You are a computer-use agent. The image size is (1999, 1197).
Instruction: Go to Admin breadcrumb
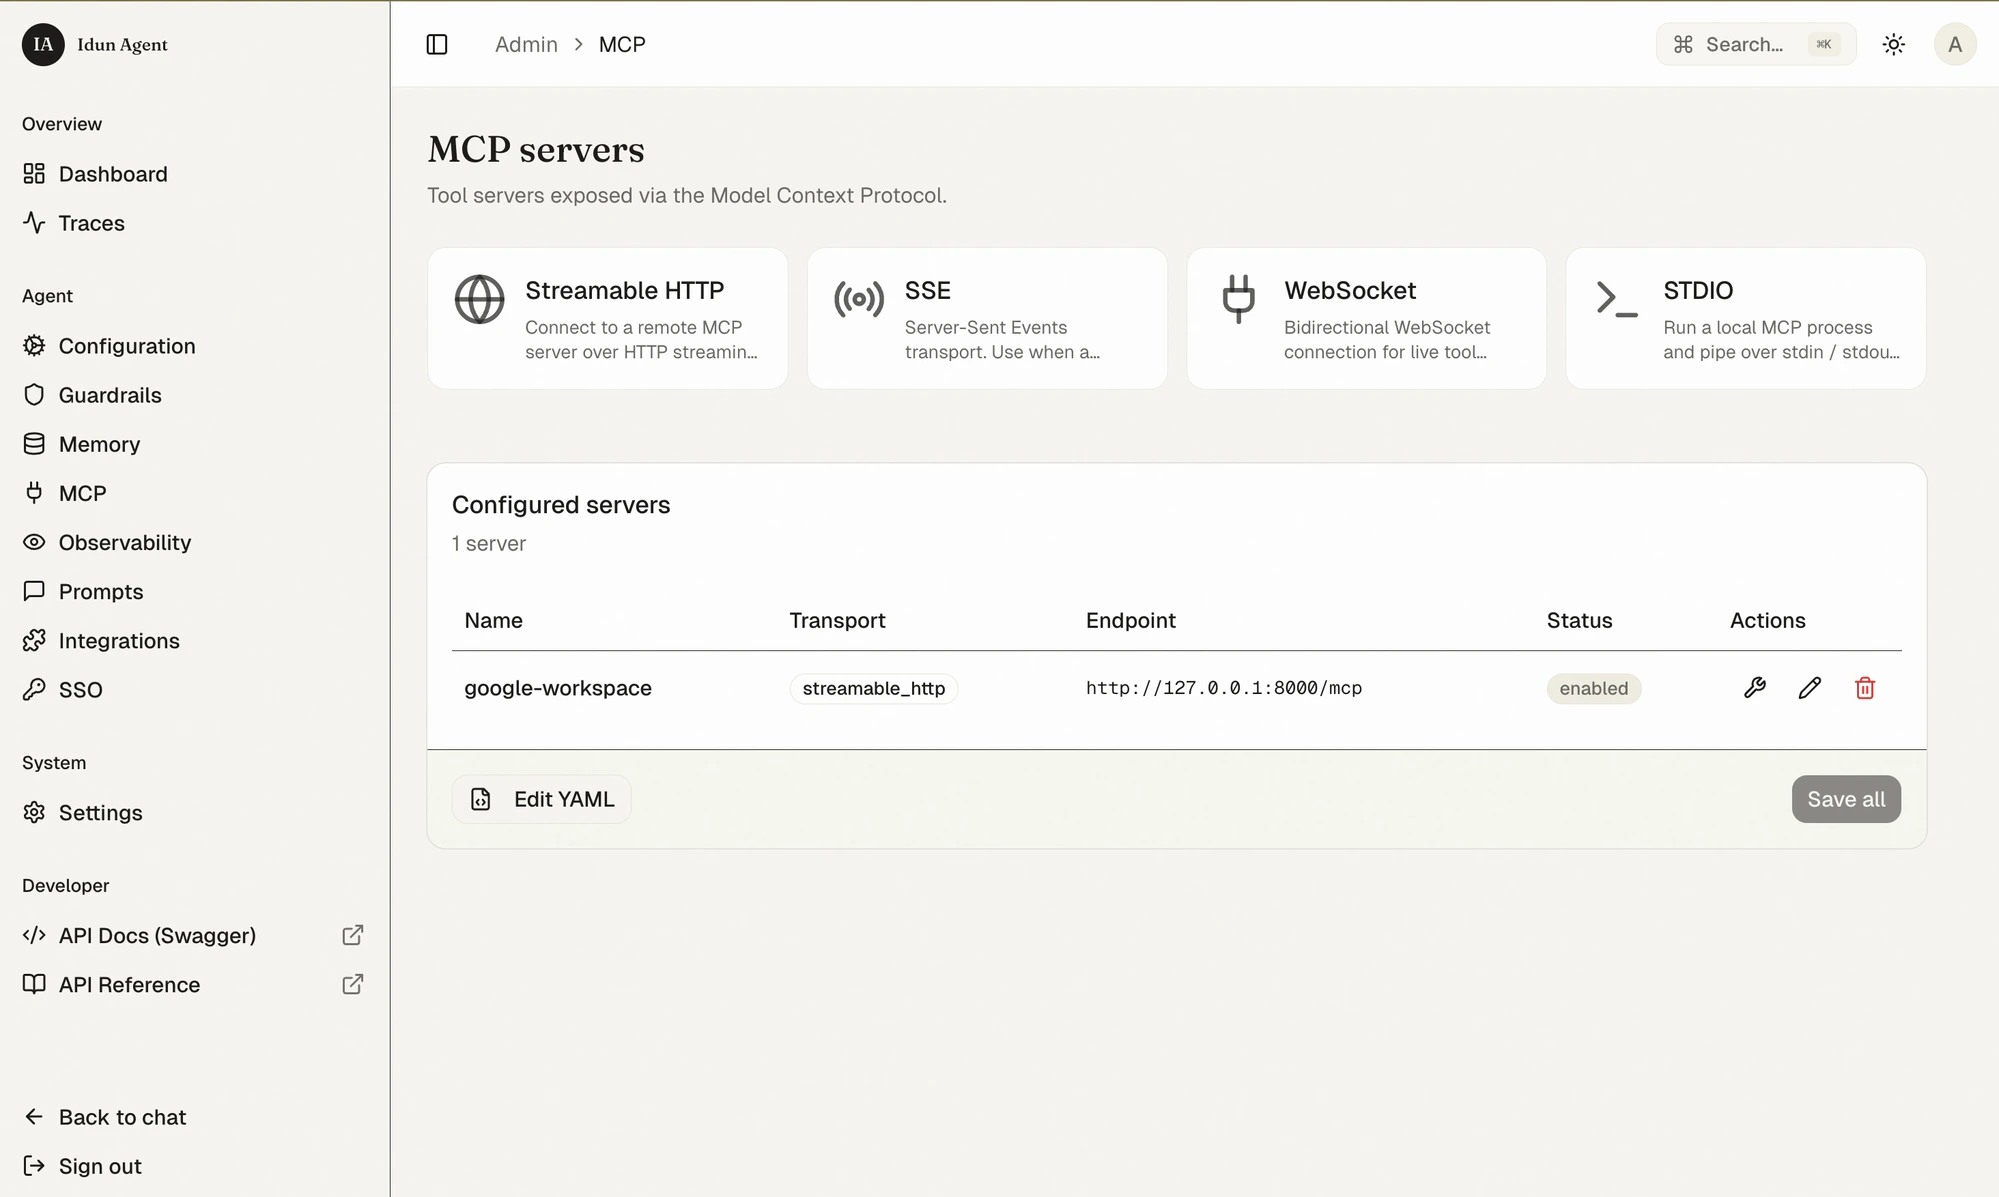[526, 44]
